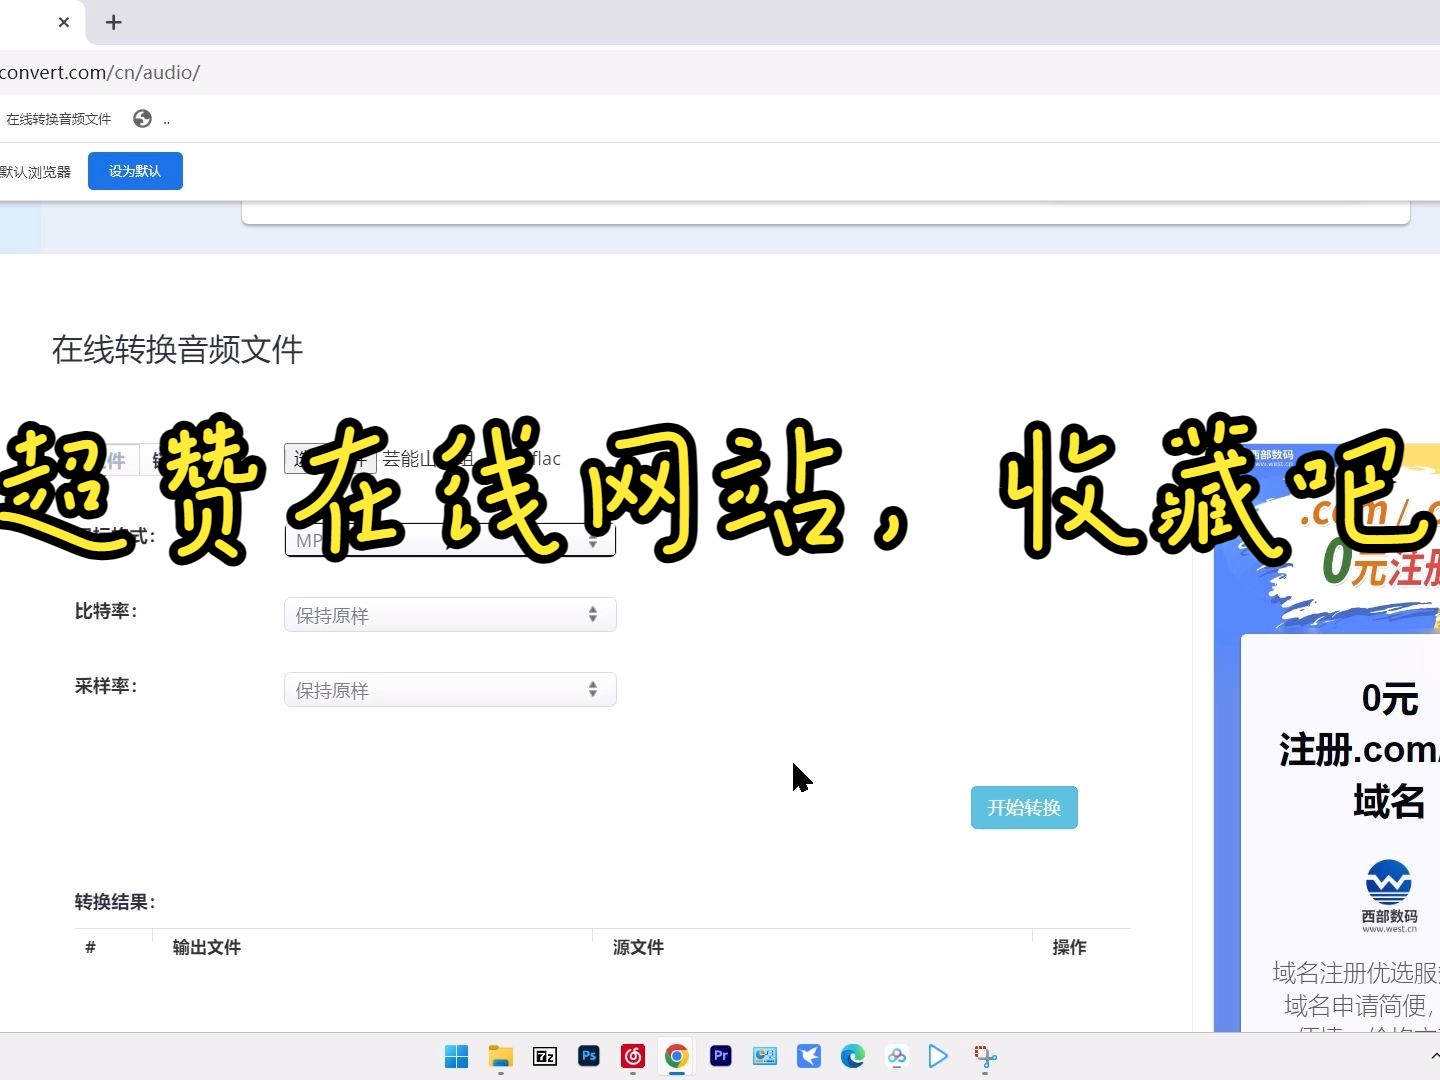Click the # column header
The width and height of the screenshot is (1440, 1080).
point(90,947)
